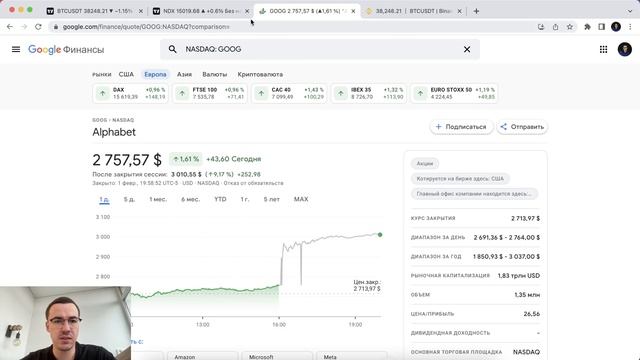Open the FTSE 100 index card
This screenshot has width=640, height=360.
[210, 93]
